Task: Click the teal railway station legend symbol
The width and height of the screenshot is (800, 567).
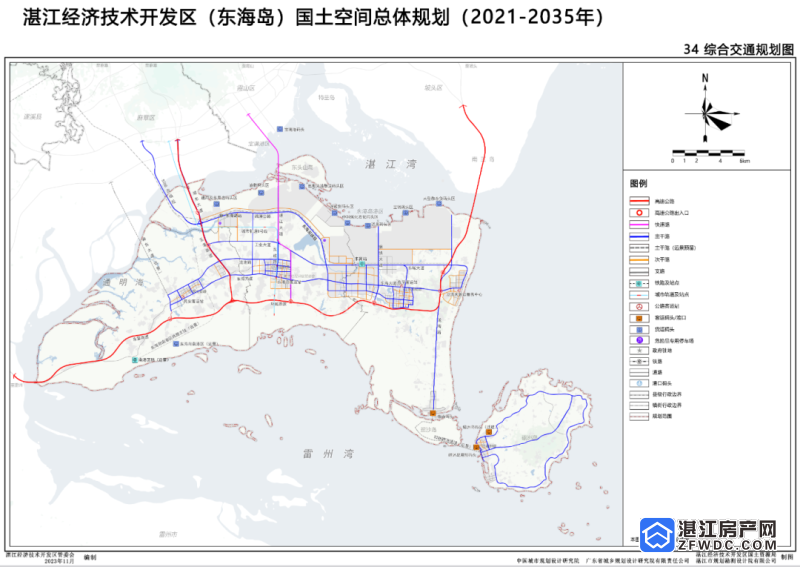Action: [639, 283]
